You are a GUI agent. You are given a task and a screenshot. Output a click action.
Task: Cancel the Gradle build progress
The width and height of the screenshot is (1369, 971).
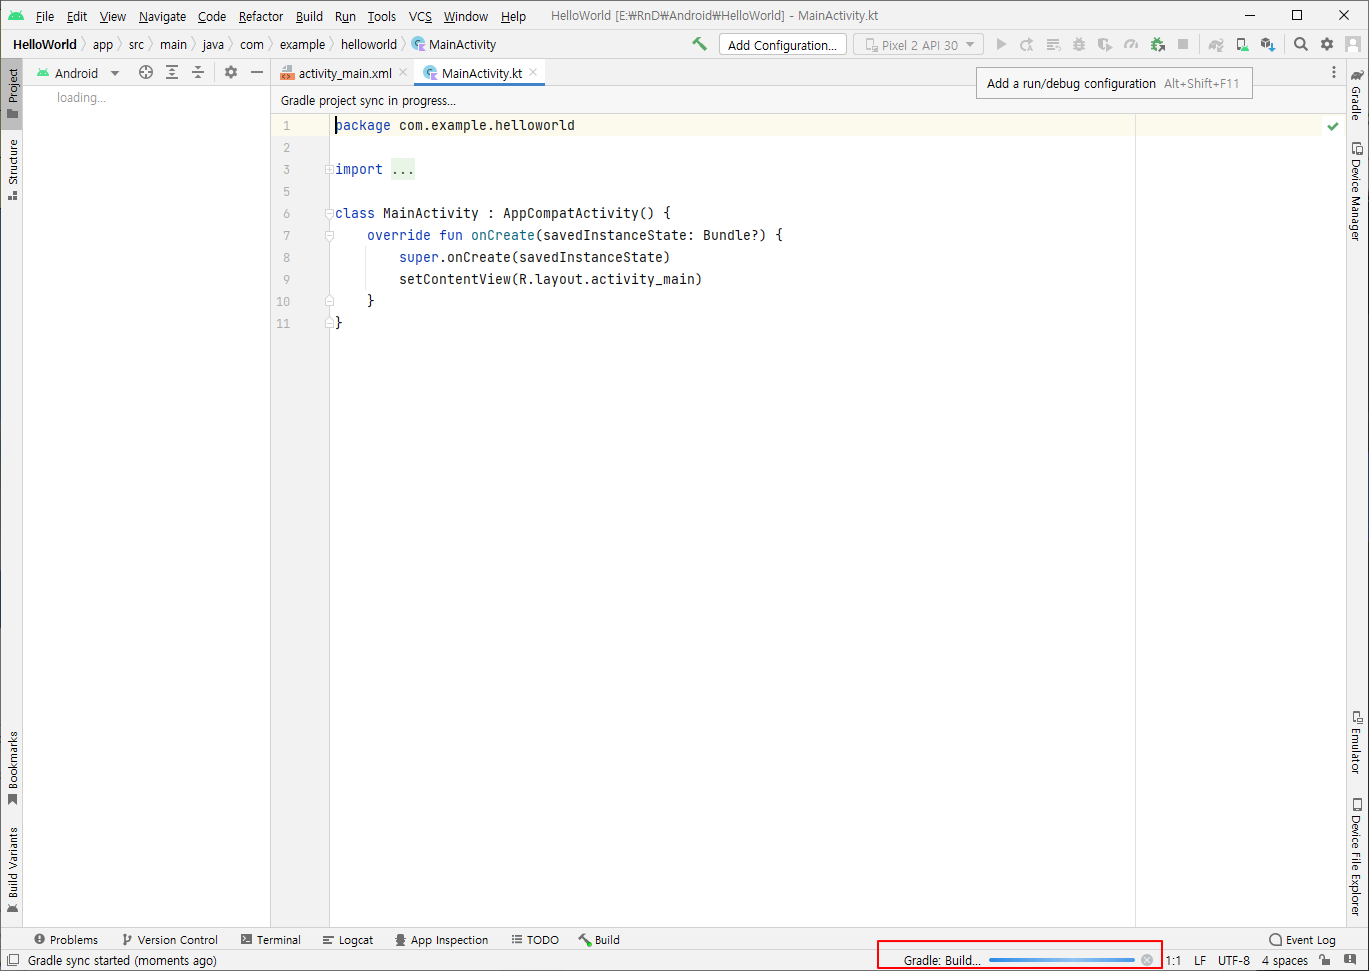[x=1147, y=960]
